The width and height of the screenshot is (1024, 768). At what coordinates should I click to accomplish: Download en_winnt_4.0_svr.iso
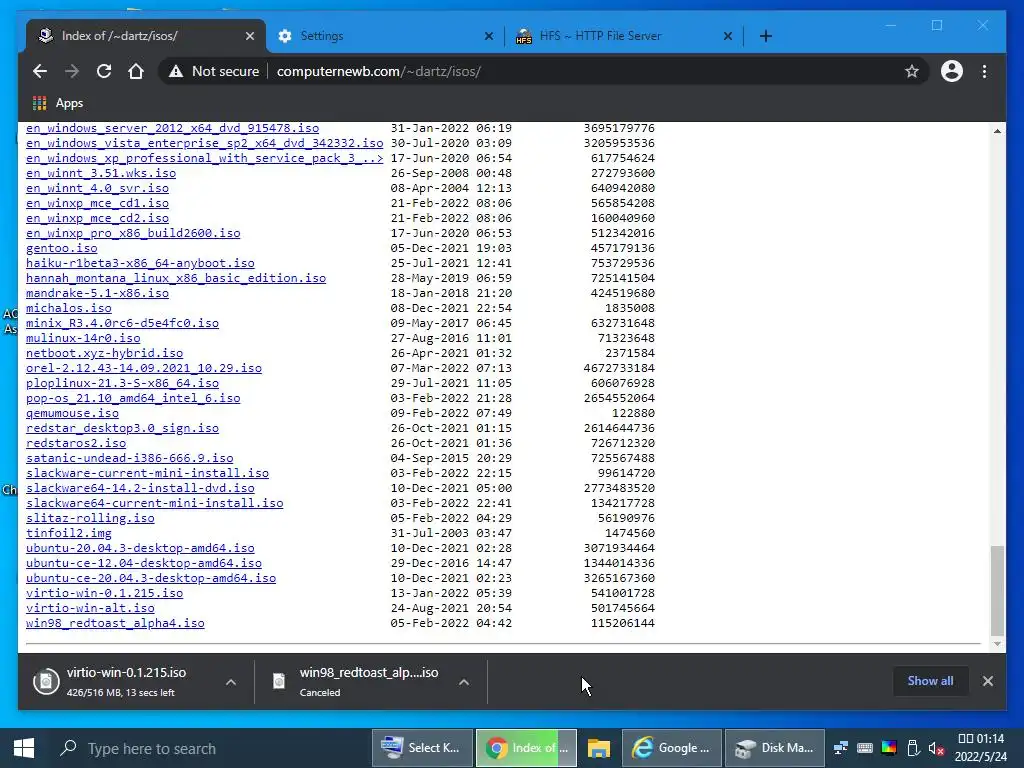pos(97,188)
